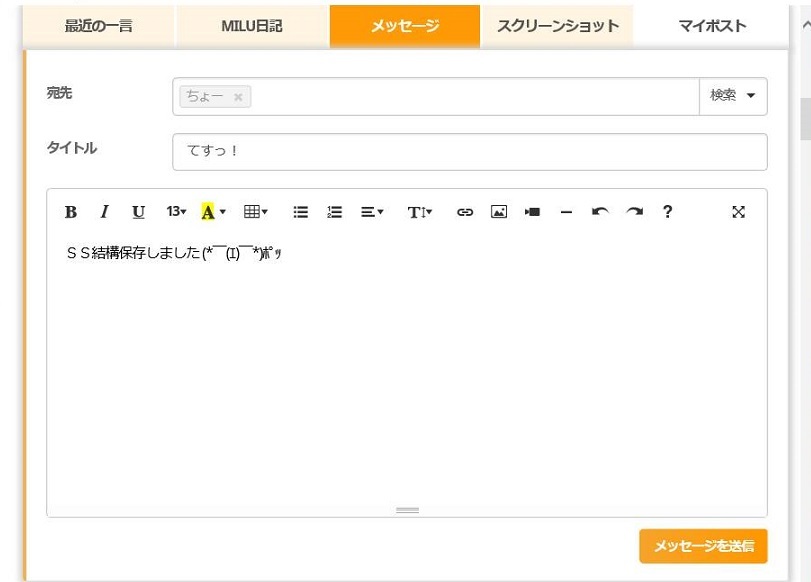This screenshot has width=811, height=582.
Task: Open the line height dropdown
Action: (419, 212)
